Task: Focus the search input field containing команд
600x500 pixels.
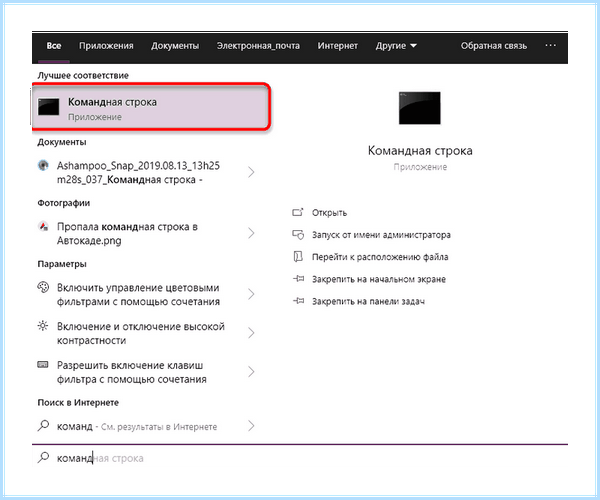Action: click(x=300, y=458)
